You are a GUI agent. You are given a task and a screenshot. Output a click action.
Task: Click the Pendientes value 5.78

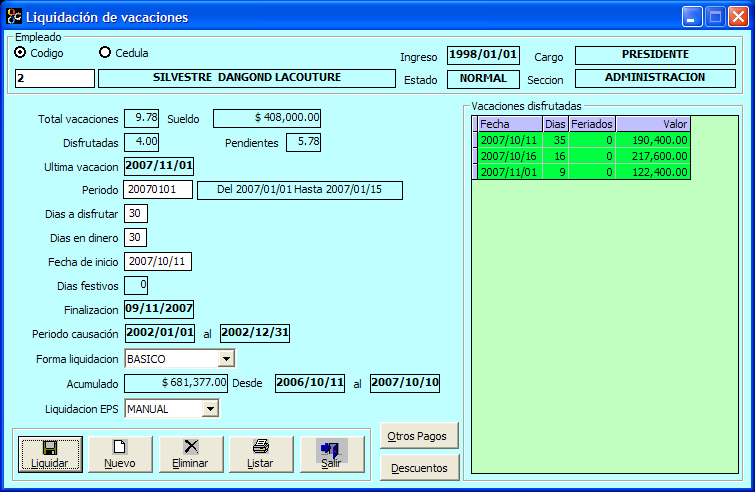click(303, 142)
